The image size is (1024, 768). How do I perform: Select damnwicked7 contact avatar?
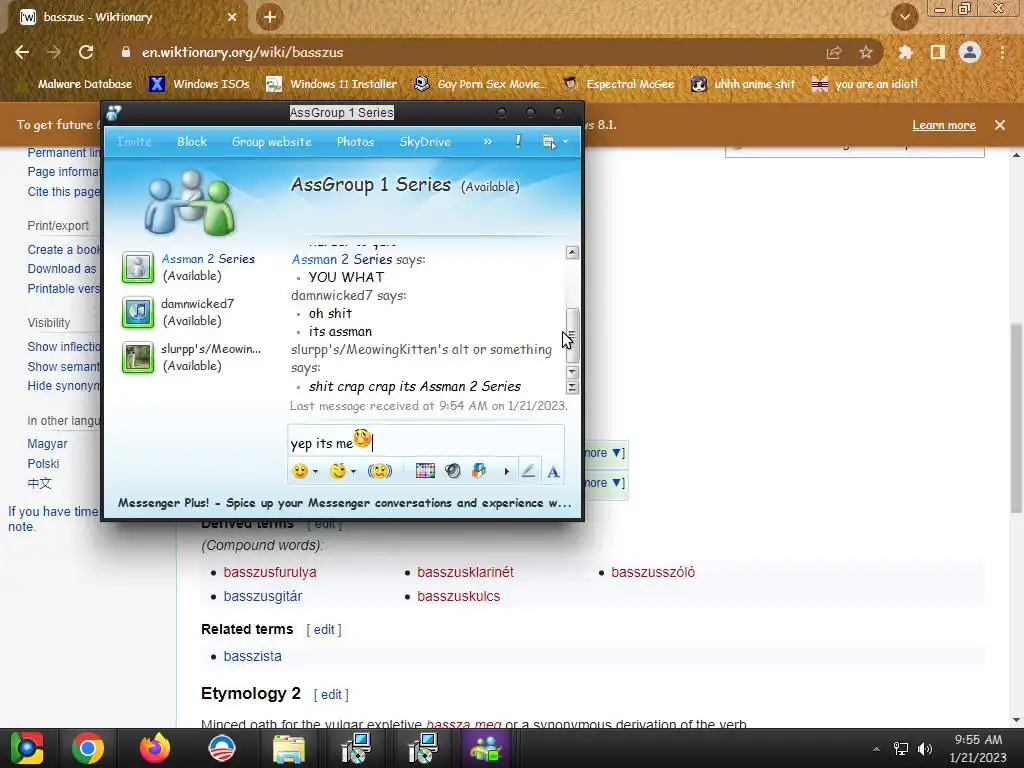point(138,312)
